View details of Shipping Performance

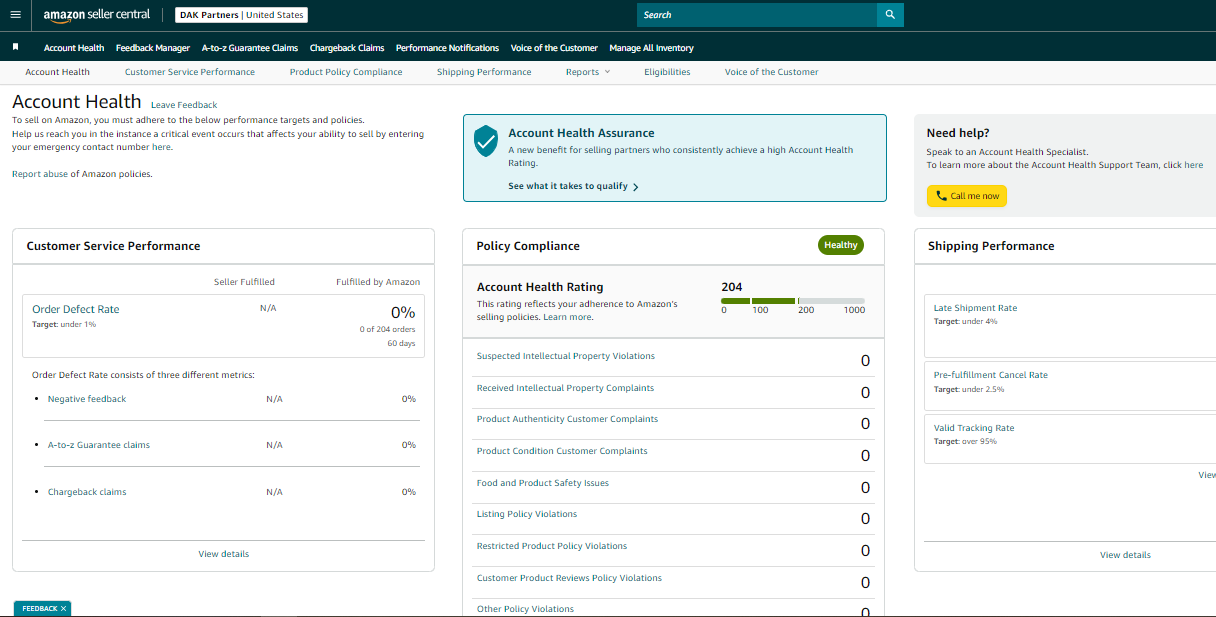[x=1125, y=555]
